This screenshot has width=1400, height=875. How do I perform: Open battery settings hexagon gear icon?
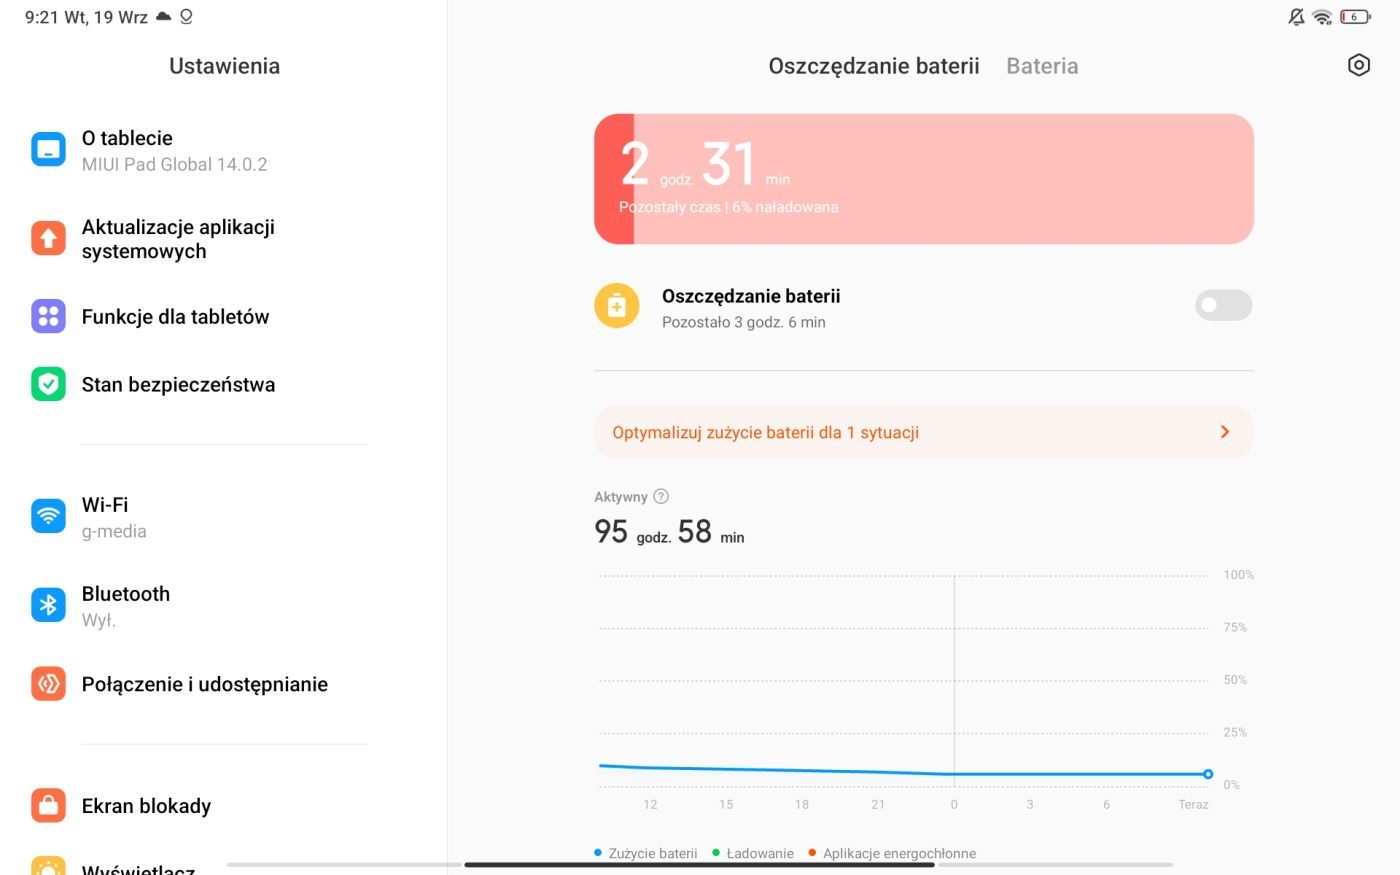(x=1358, y=65)
